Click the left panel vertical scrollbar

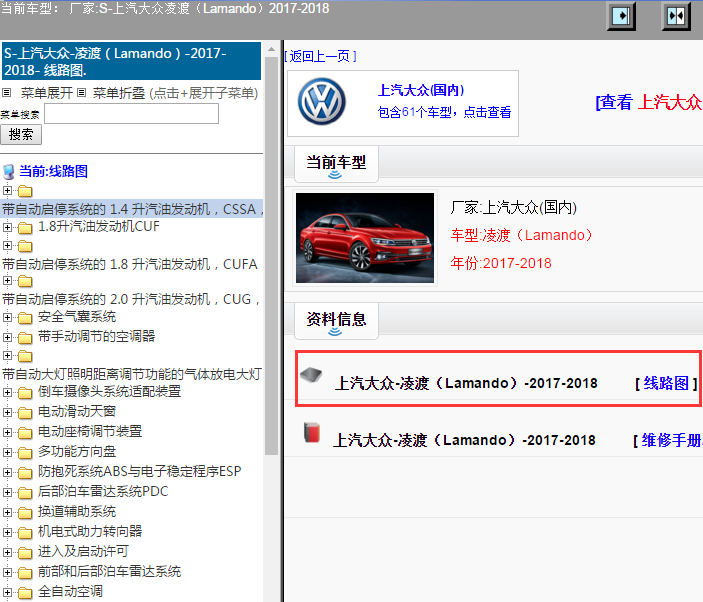pos(271,256)
